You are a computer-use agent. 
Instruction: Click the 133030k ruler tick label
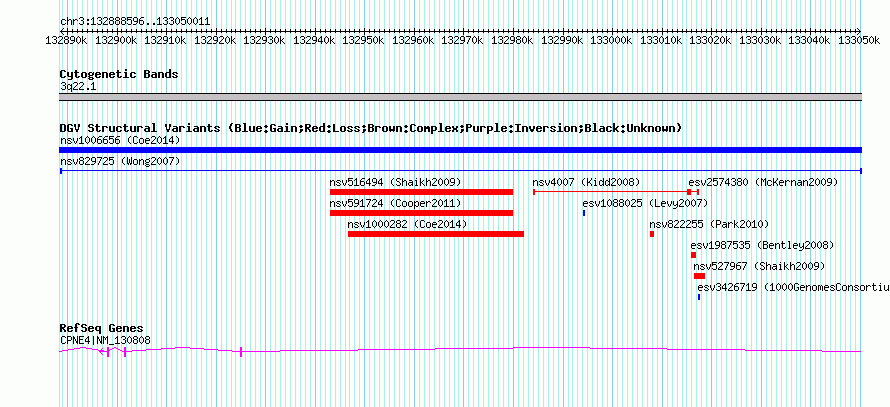click(760, 40)
